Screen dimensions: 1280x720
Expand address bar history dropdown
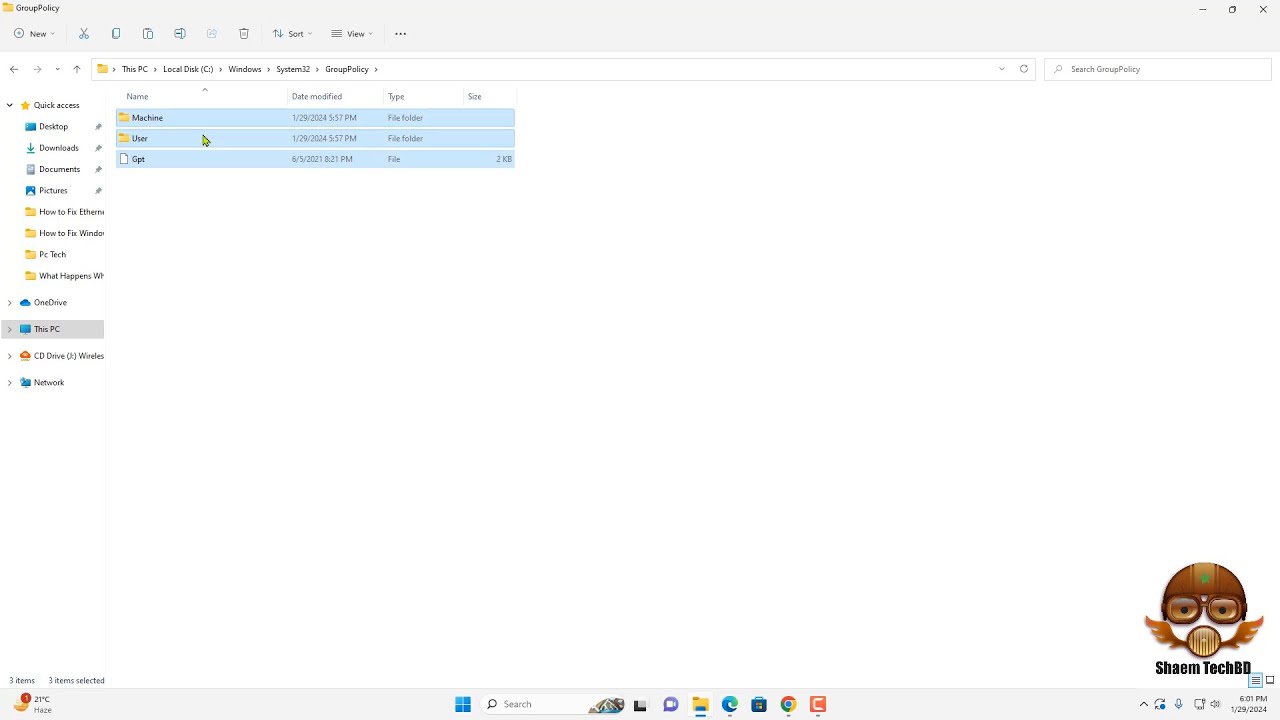pyautogui.click(x=1002, y=69)
